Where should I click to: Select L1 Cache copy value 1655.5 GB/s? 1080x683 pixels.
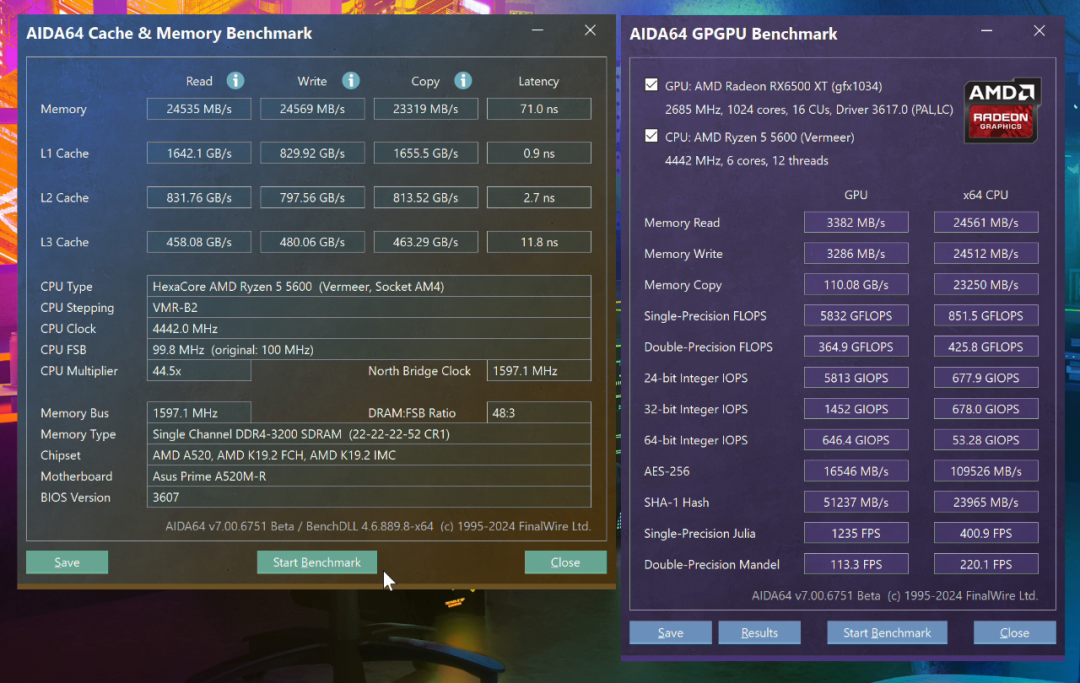[426, 153]
